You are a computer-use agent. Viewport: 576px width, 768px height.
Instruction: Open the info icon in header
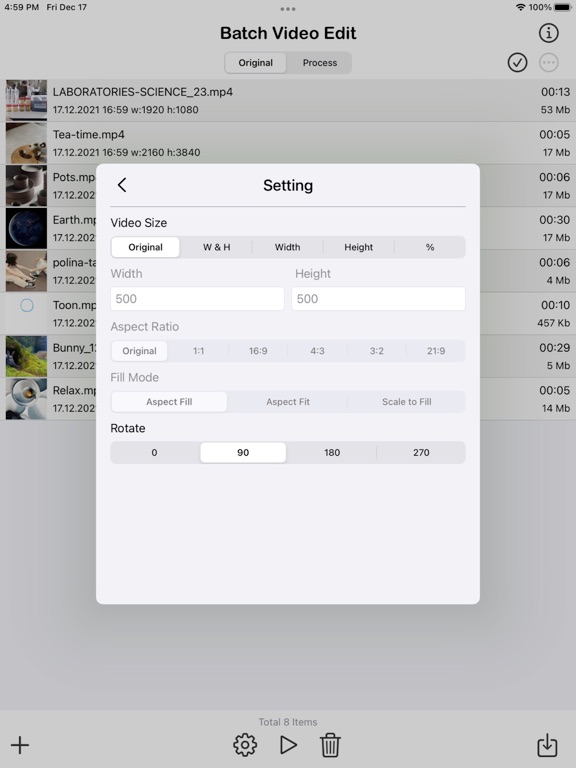coord(549,33)
